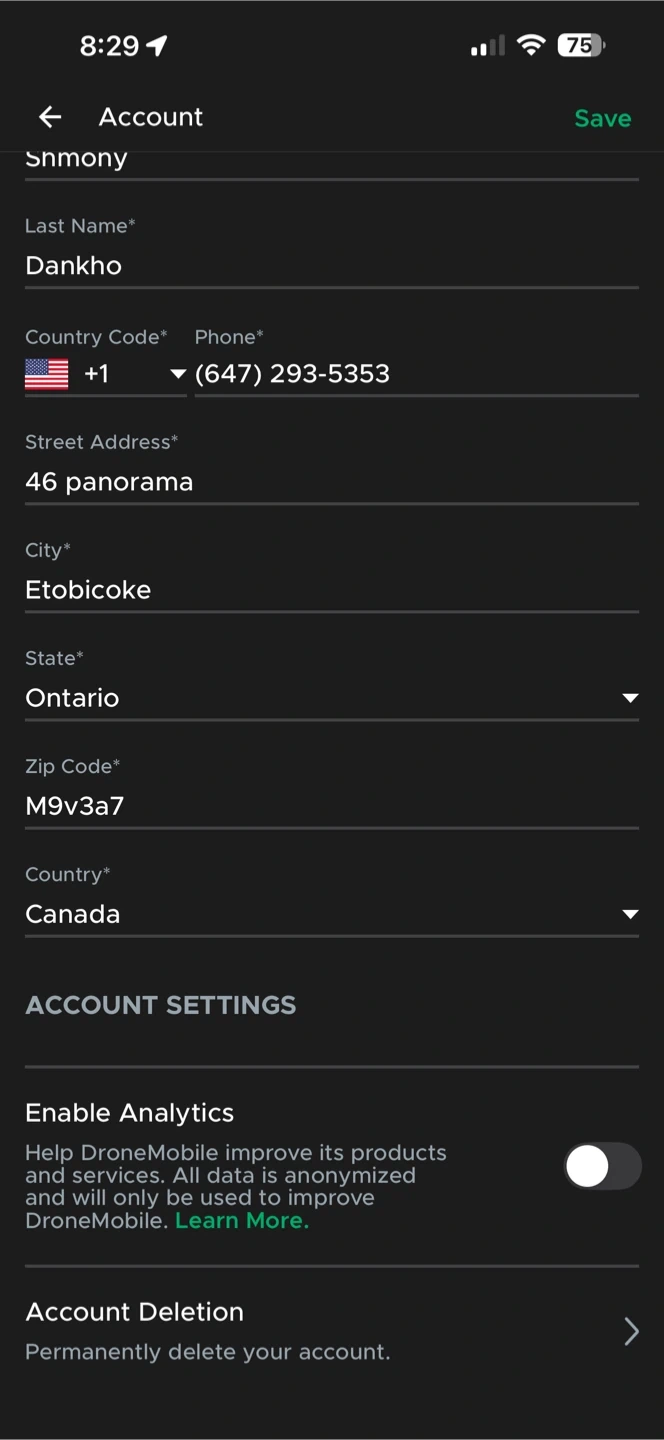
Task: Toggle the Enable Analytics switch
Action: 601,1166
